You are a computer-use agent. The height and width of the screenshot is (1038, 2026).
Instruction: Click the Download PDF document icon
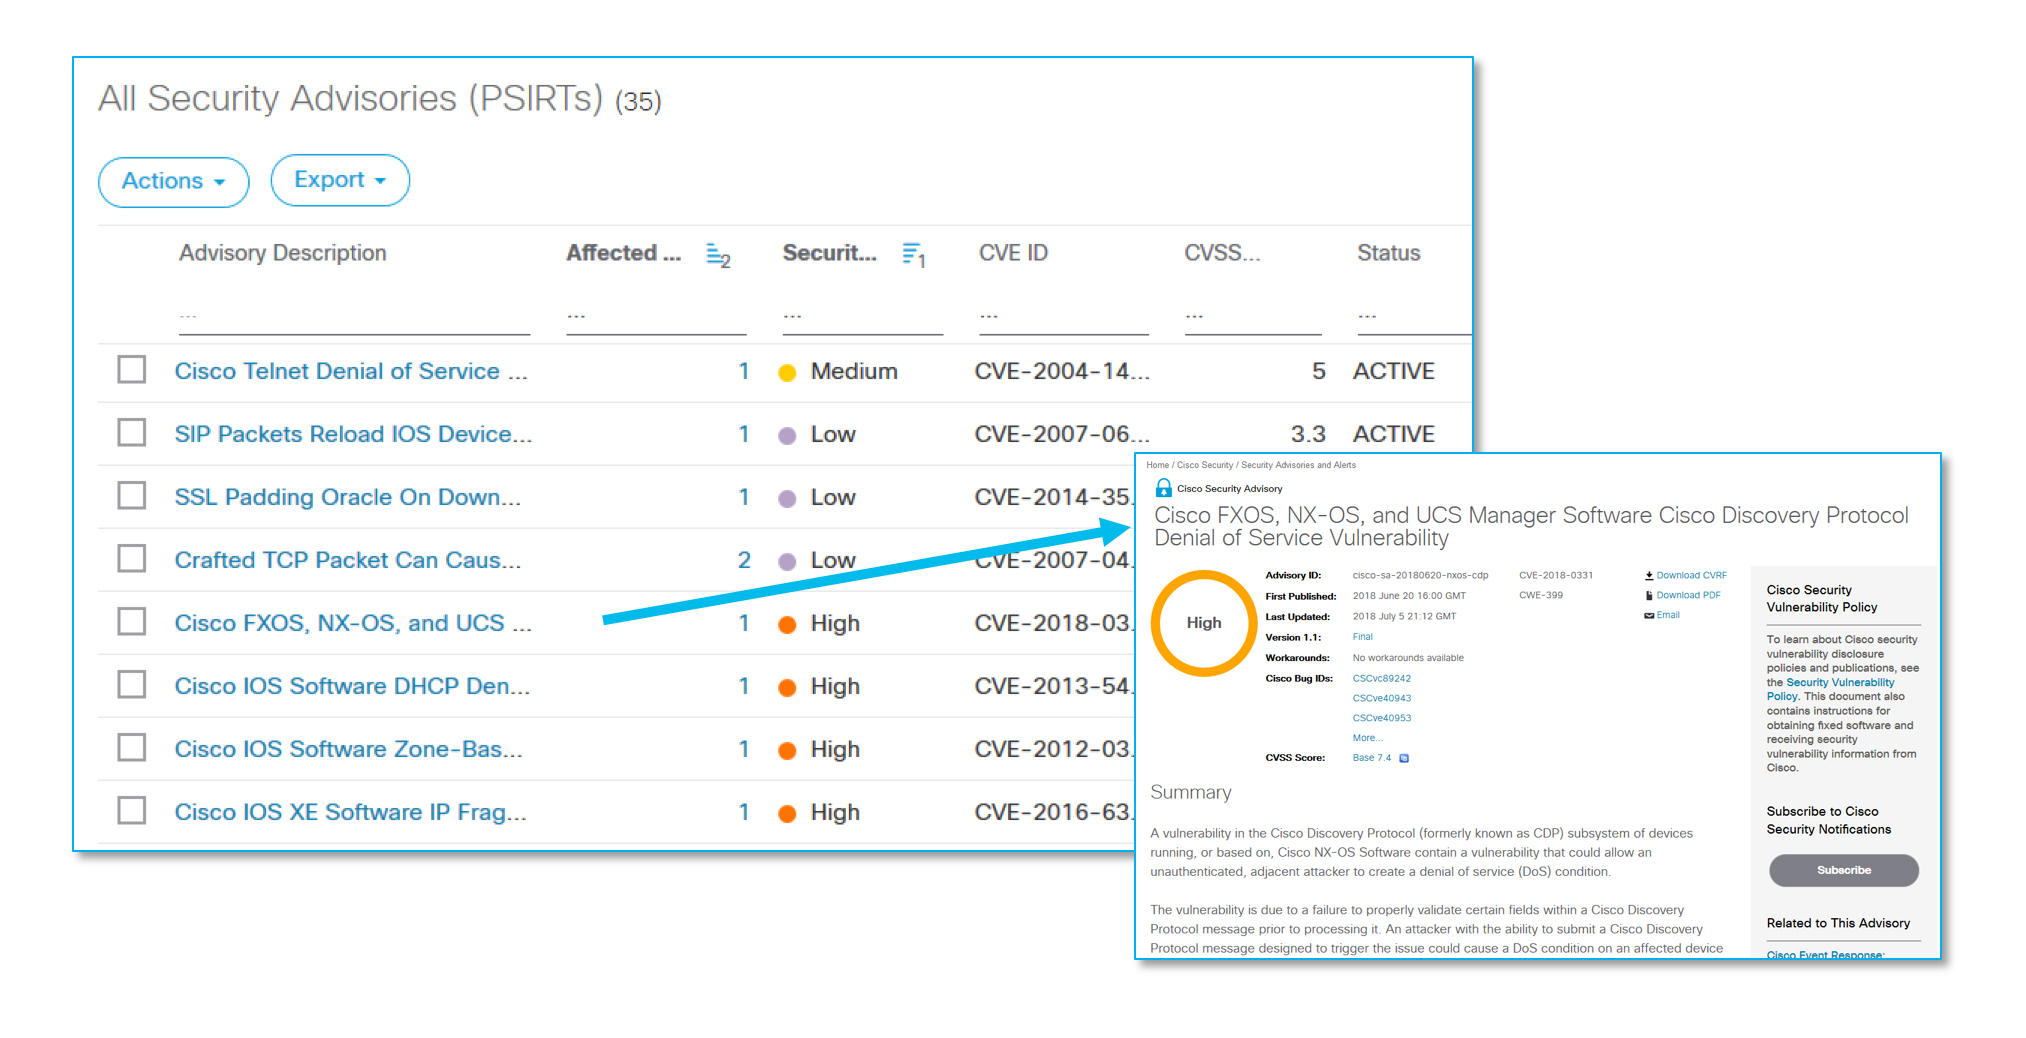(x=1649, y=596)
